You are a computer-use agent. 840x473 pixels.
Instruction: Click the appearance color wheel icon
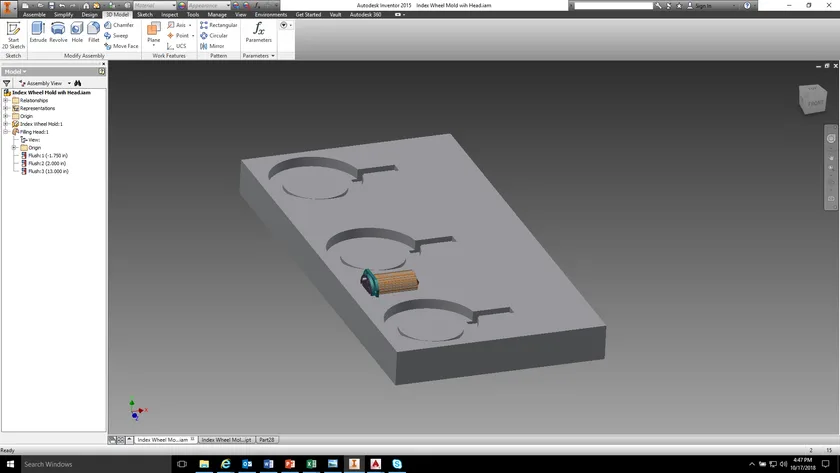click(x=182, y=5)
